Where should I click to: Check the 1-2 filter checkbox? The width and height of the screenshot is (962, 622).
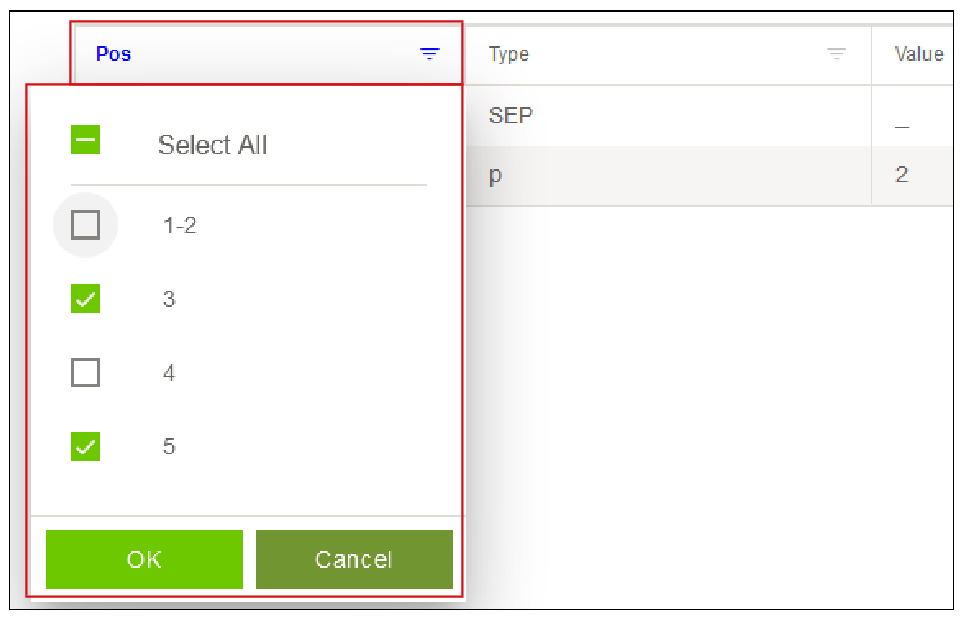85,225
